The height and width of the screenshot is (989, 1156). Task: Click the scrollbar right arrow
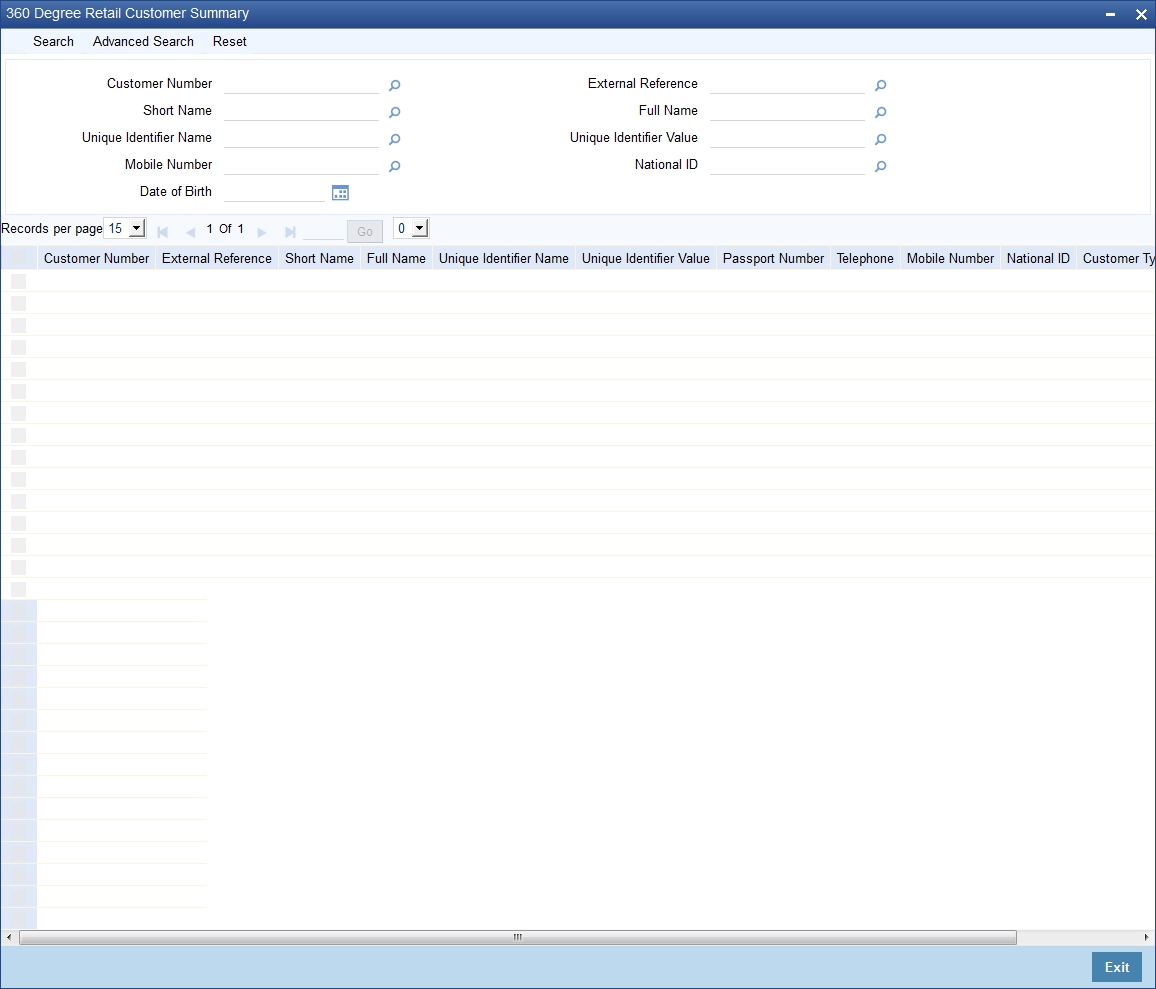coord(1146,937)
